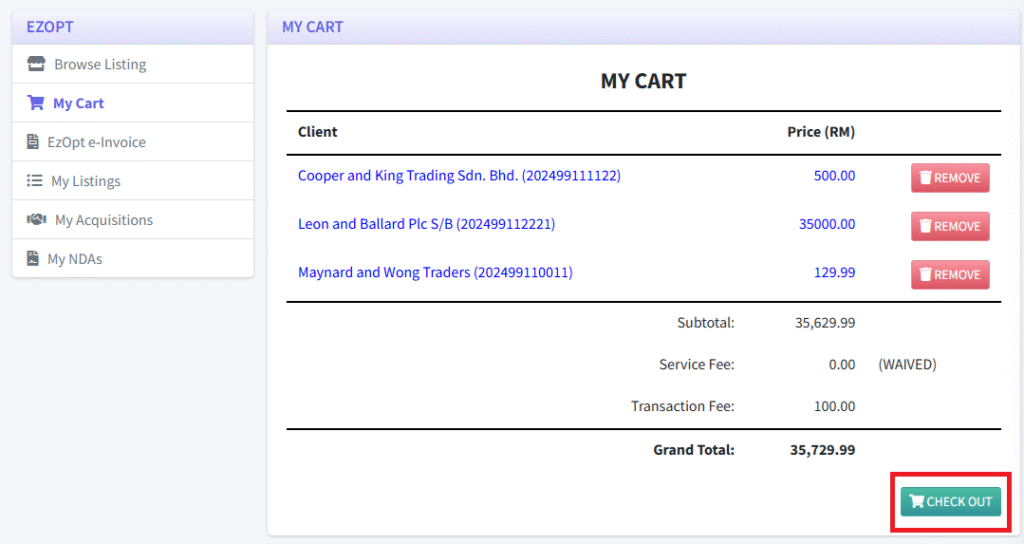
Task: Click the 500.00 price link
Action: click(x=835, y=176)
